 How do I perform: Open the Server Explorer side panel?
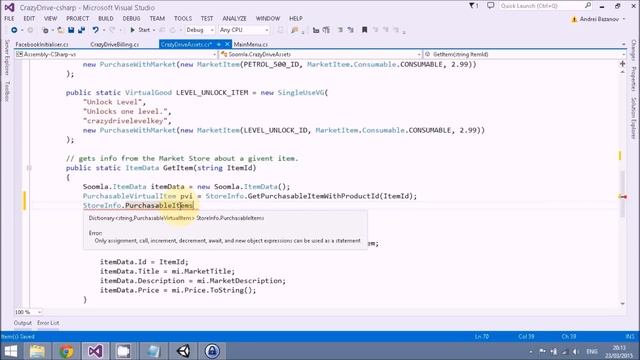click(7, 58)
